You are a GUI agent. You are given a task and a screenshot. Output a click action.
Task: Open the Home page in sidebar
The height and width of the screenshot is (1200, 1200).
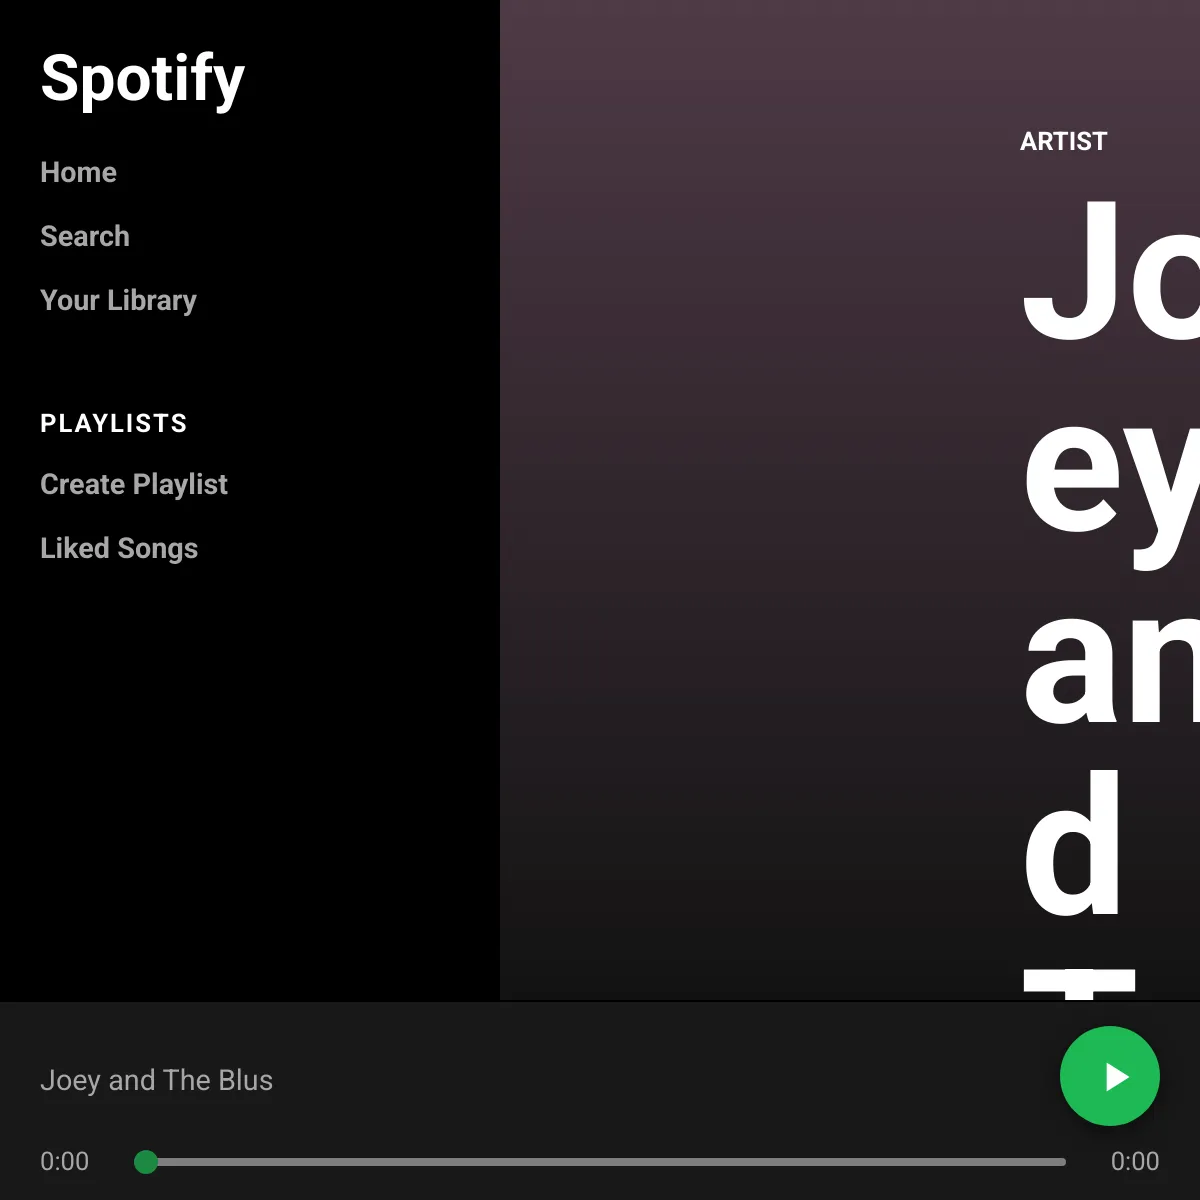(78, 172)
